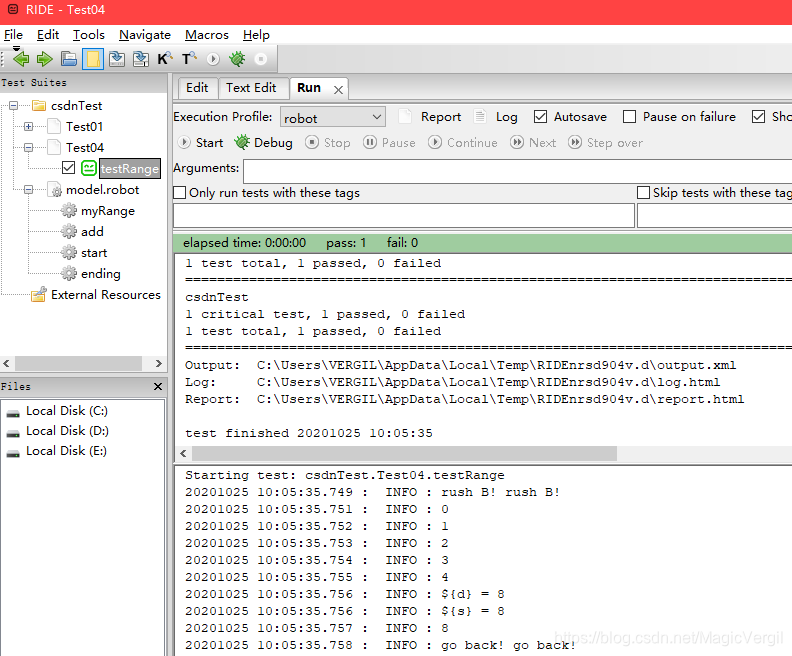The image size is (792, 656).
Task: Close the Run tab
Action: click(338, 90)
